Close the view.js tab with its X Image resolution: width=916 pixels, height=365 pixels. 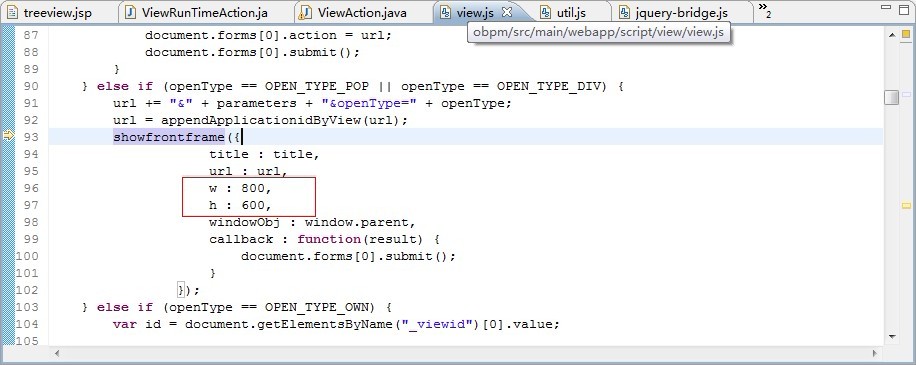(507, 11)
